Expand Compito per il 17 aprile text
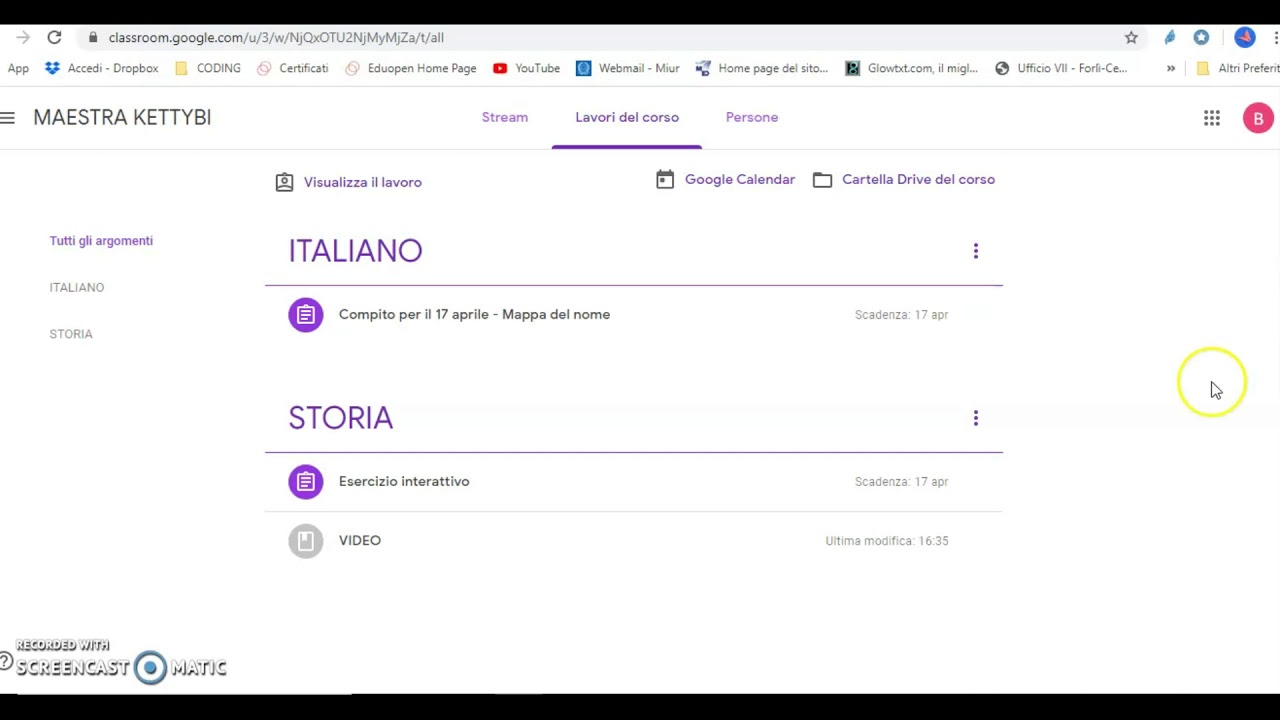 point(474,314)
